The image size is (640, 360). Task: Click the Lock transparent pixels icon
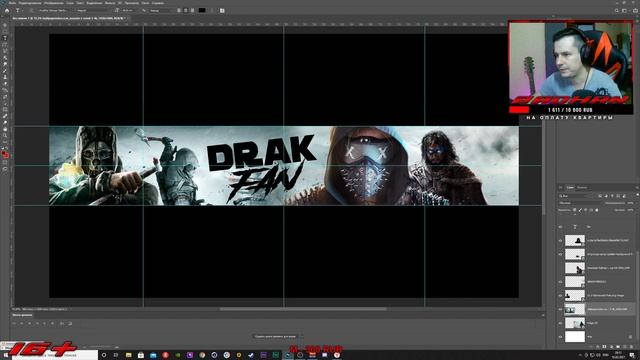click(574, 210)
